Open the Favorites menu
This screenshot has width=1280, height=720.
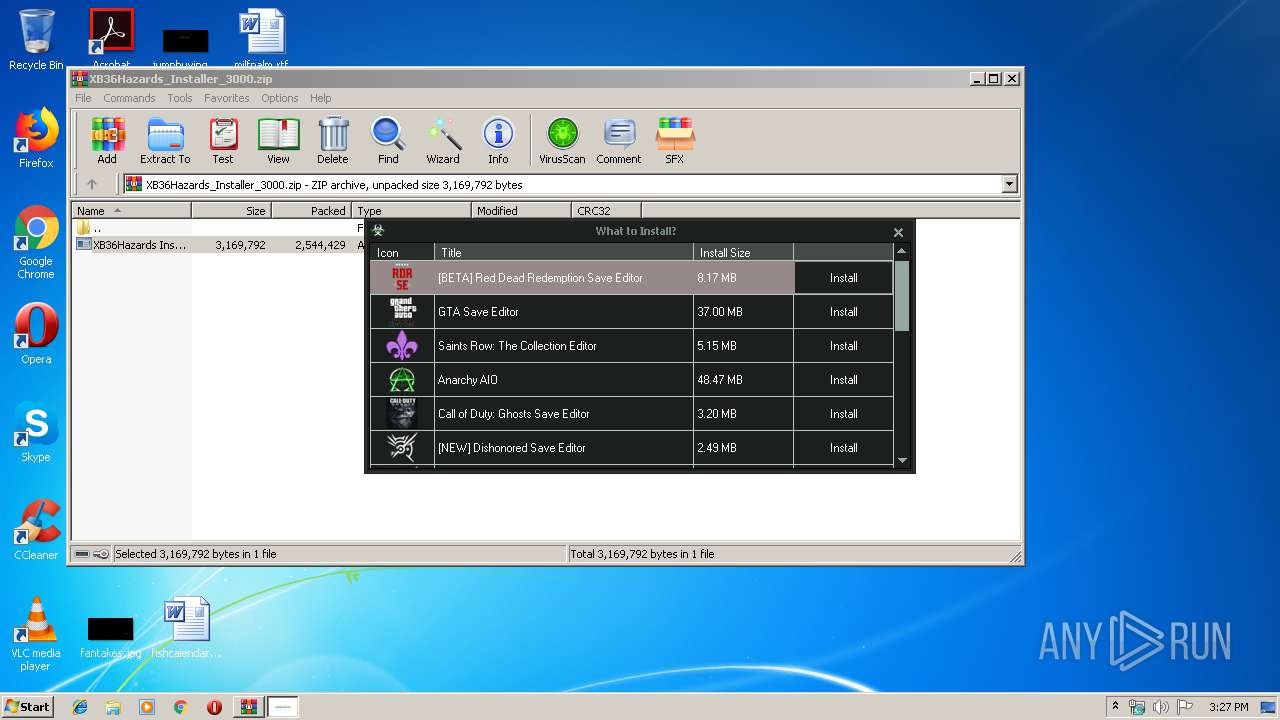click(x=227, y=98)
